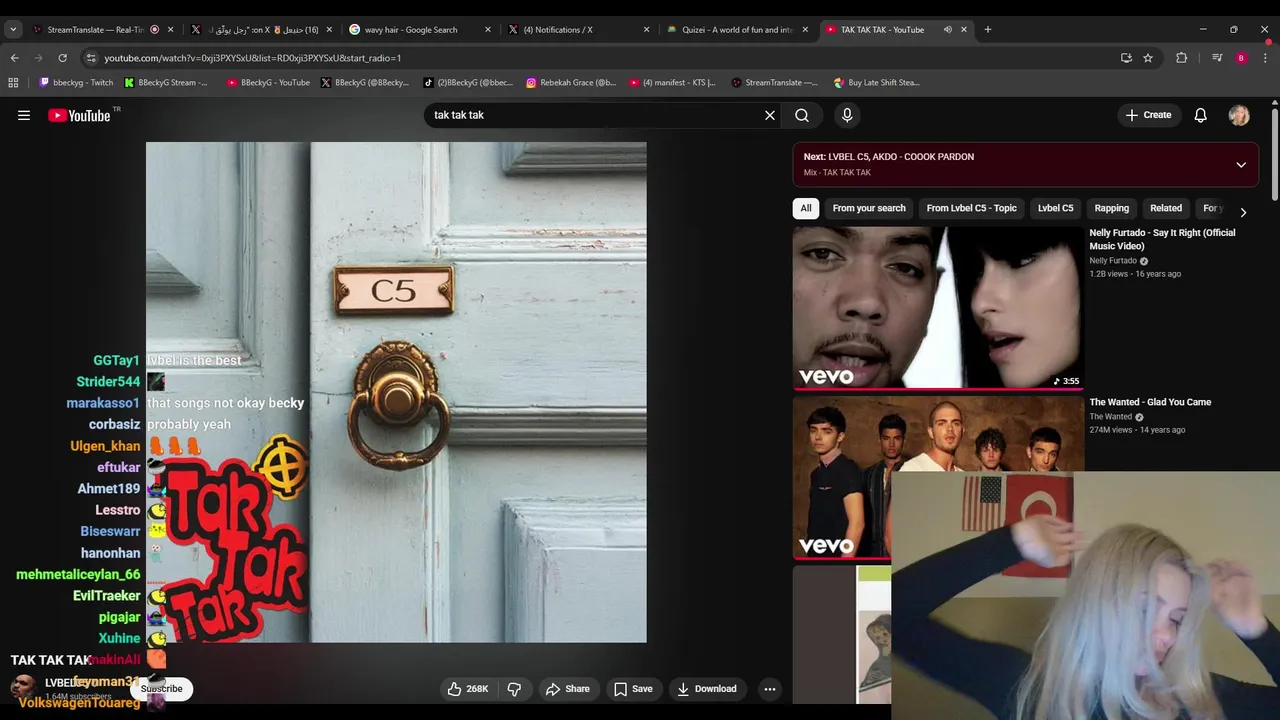
Task: Subscribe to the LVBEL C5 channel
Action: 162,689
